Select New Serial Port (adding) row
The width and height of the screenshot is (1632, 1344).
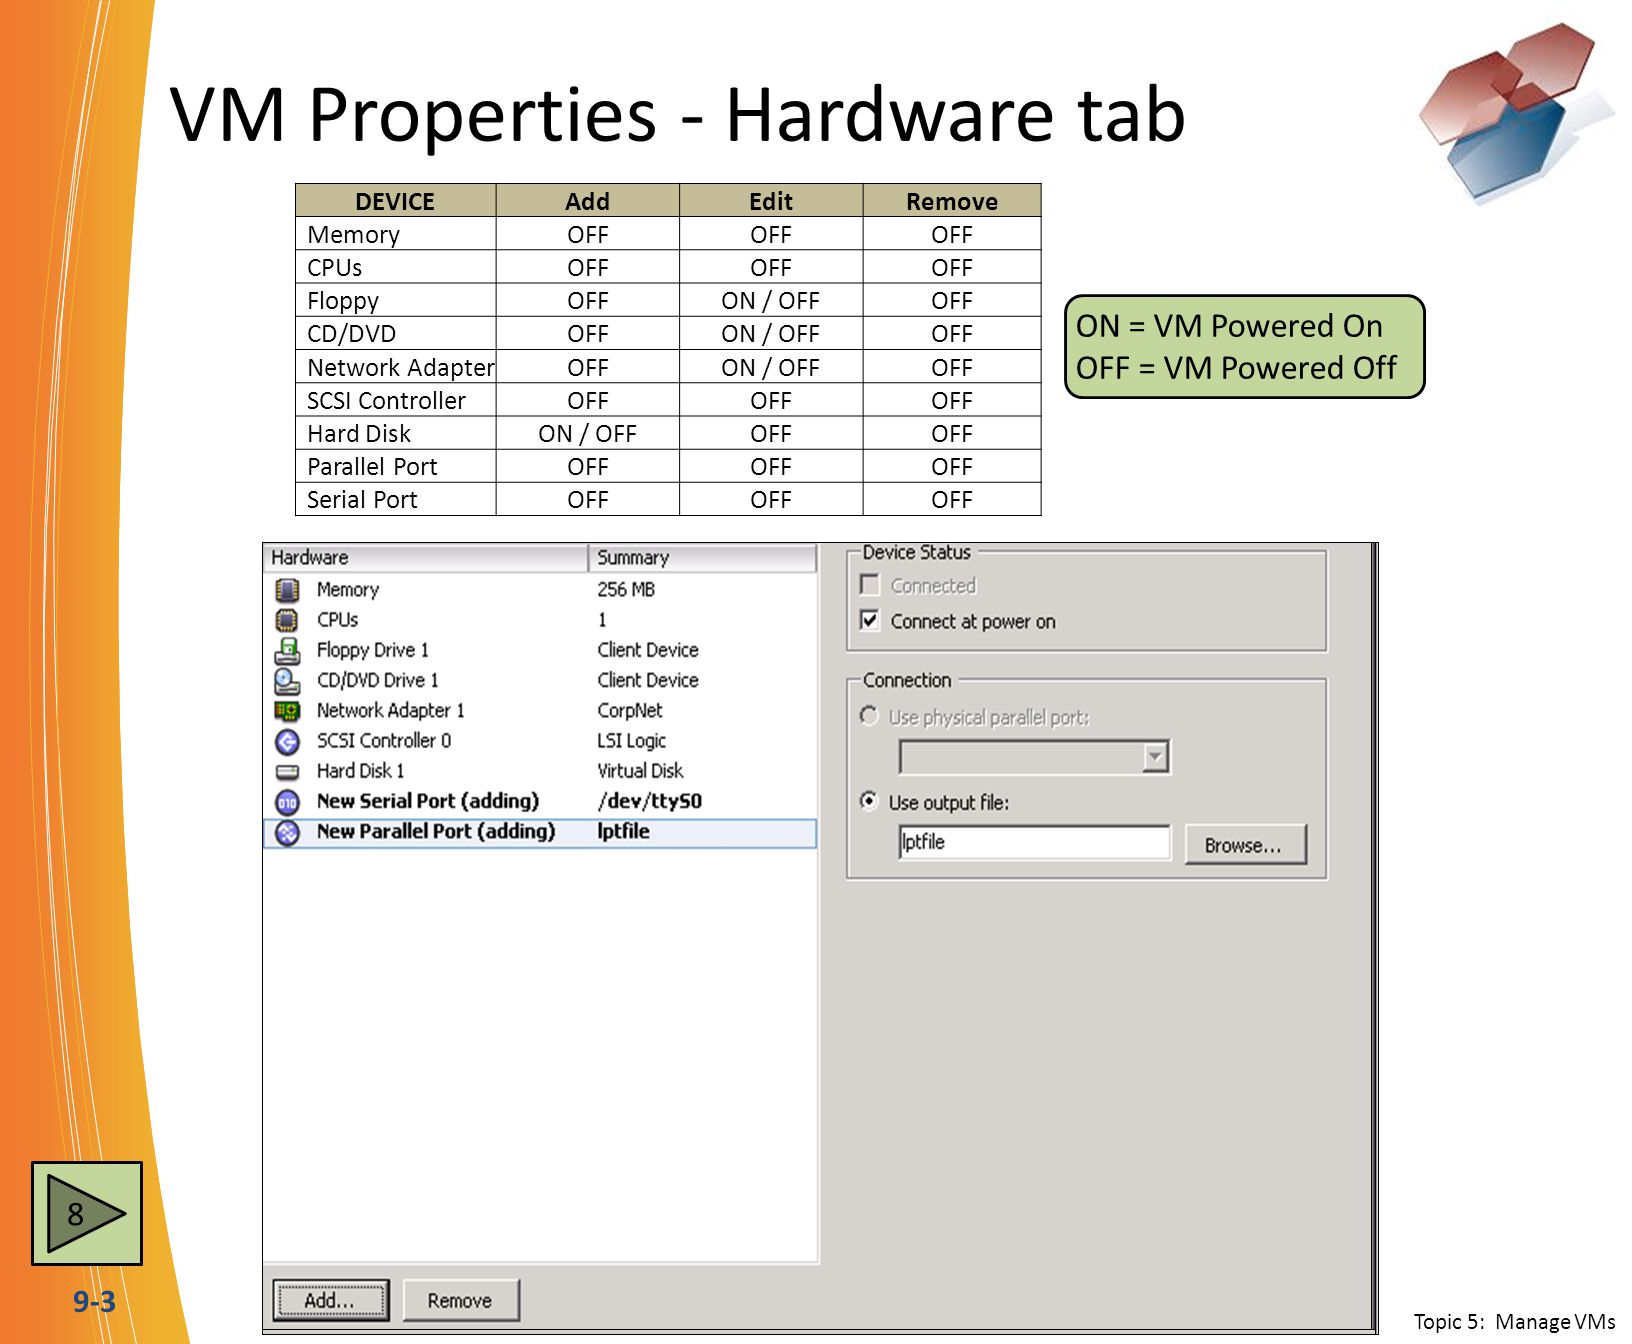click(540, 801)
